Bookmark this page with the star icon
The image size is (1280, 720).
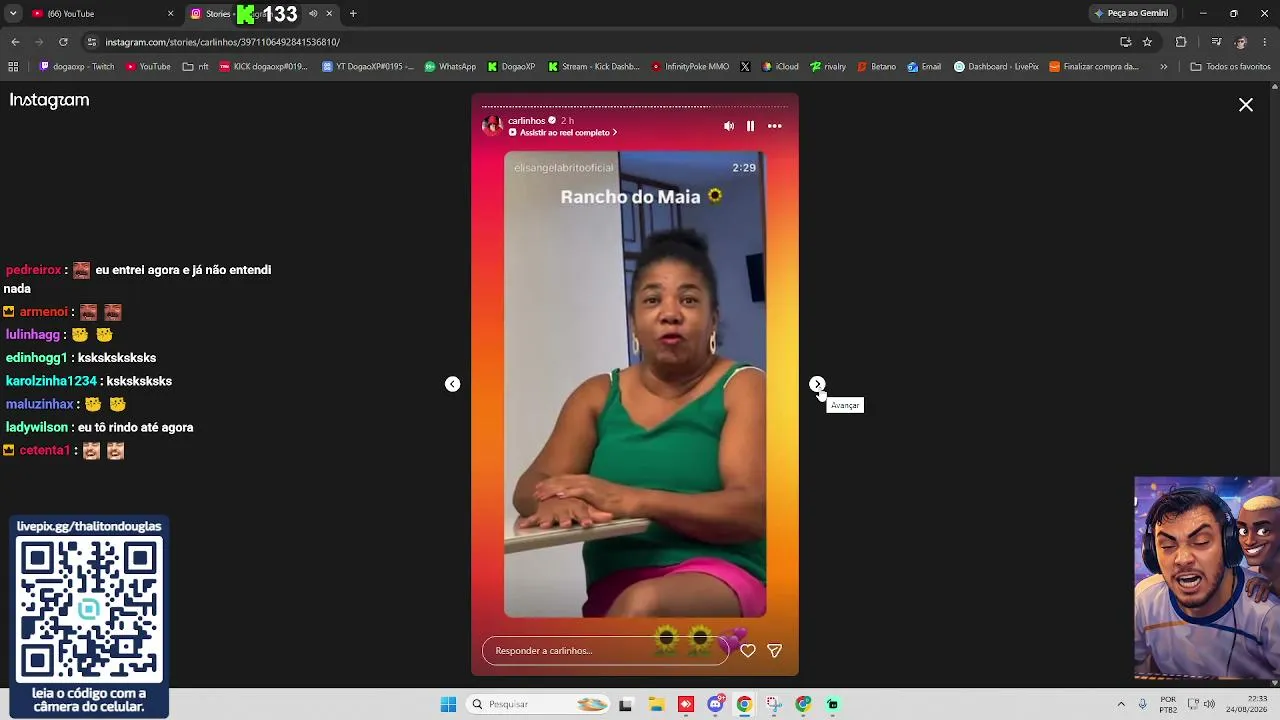(x=1147, y=42)
